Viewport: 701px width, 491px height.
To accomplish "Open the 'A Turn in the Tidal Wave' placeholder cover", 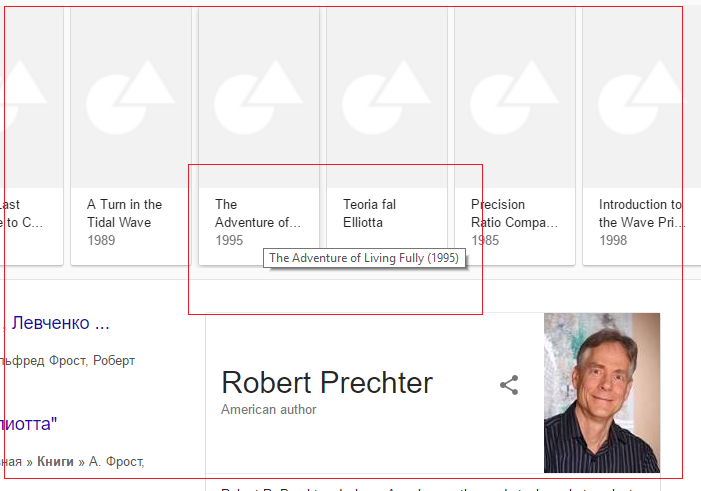I will 131,97.
